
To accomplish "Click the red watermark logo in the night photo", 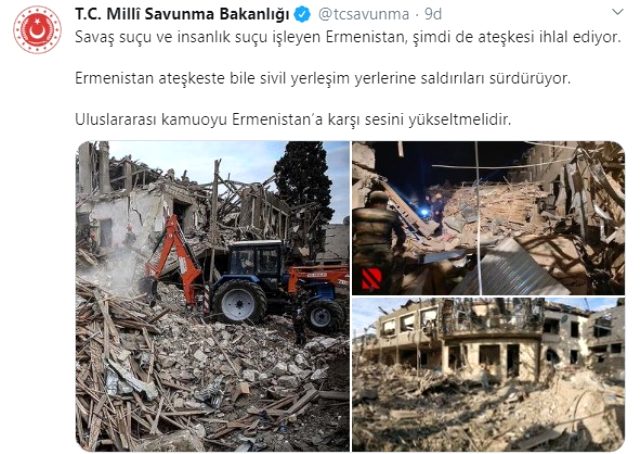I will coord(371,279).
